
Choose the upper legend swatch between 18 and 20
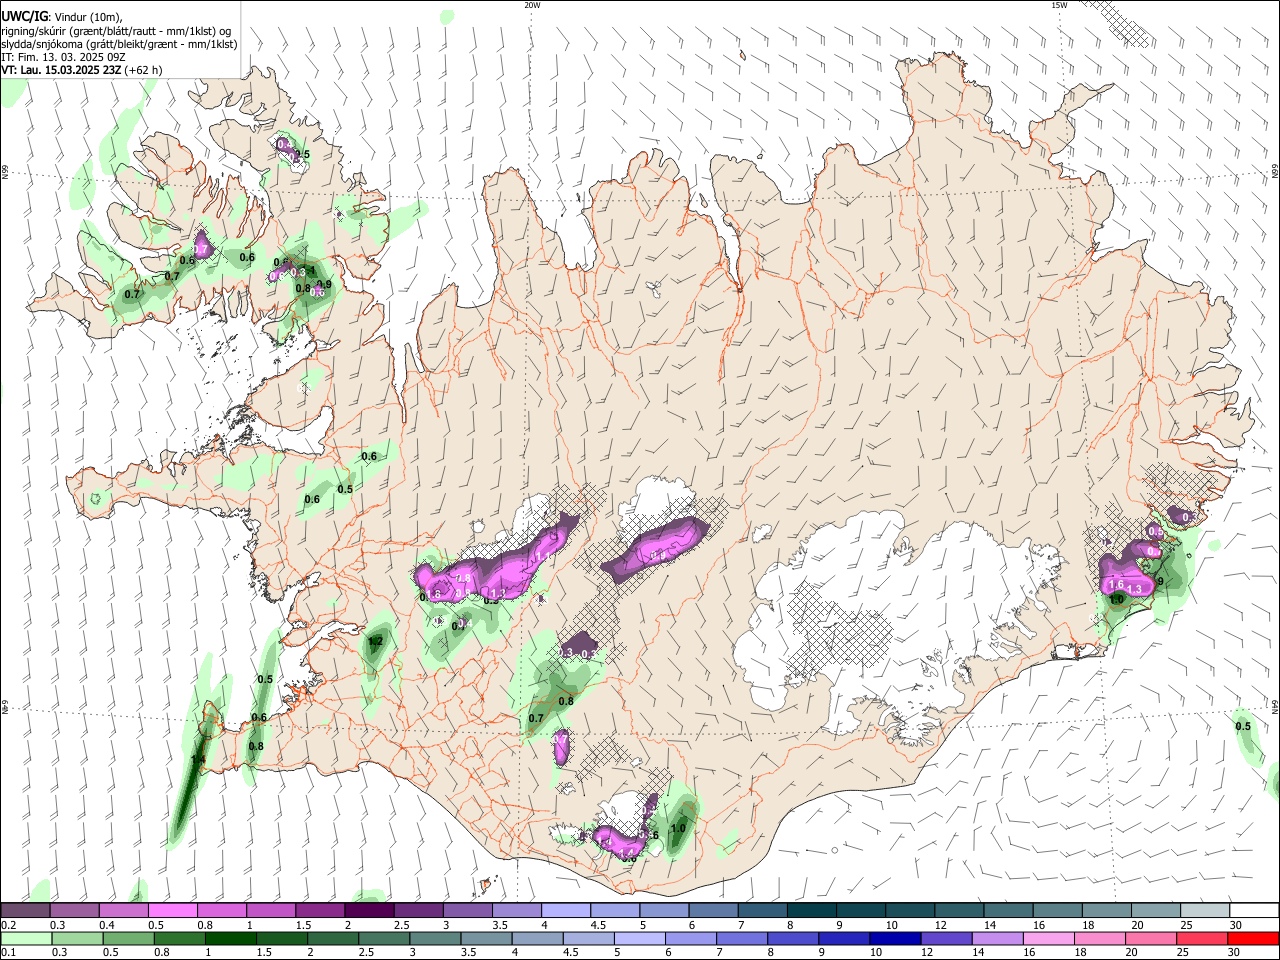tap(1107, 911)
